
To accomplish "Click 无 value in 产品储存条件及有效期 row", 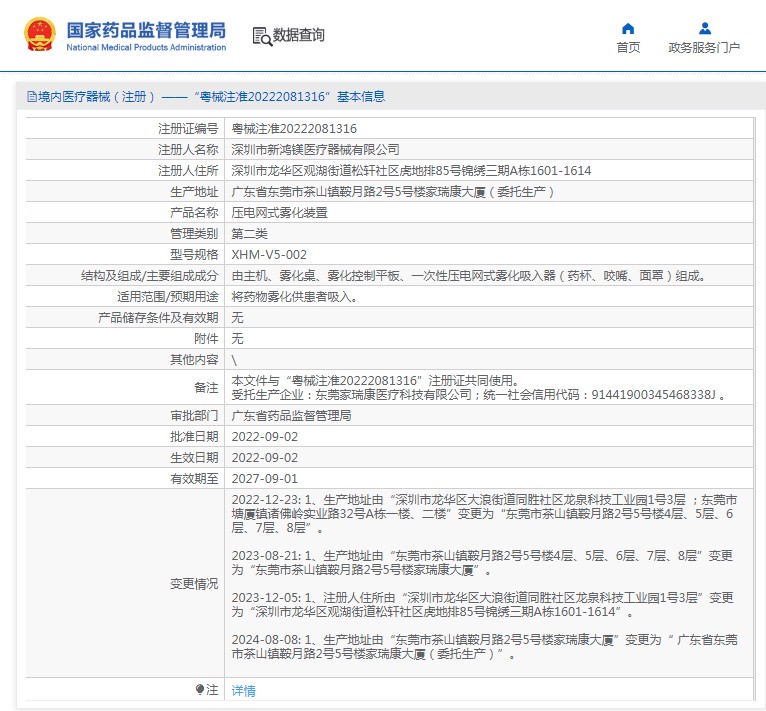I will (x=237, y=318).
